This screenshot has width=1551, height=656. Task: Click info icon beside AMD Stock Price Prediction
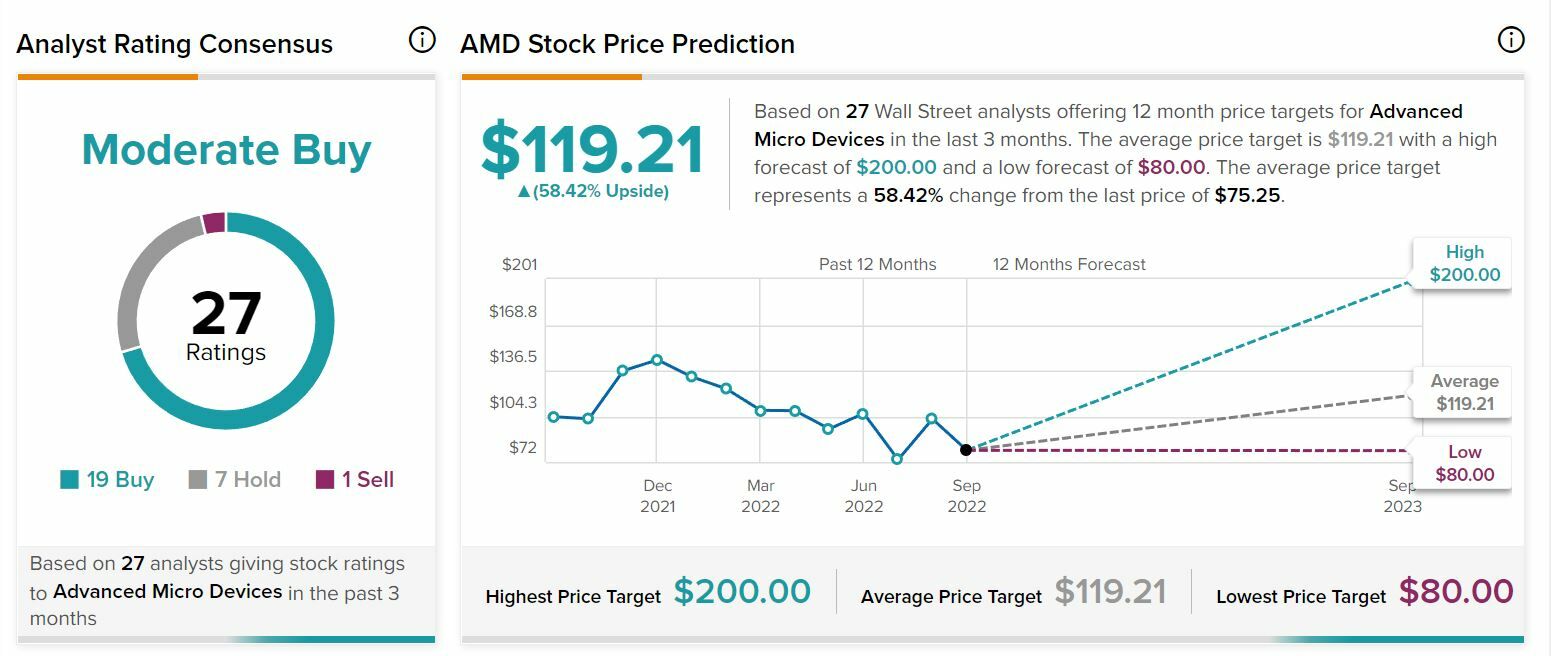point(1510,40)
